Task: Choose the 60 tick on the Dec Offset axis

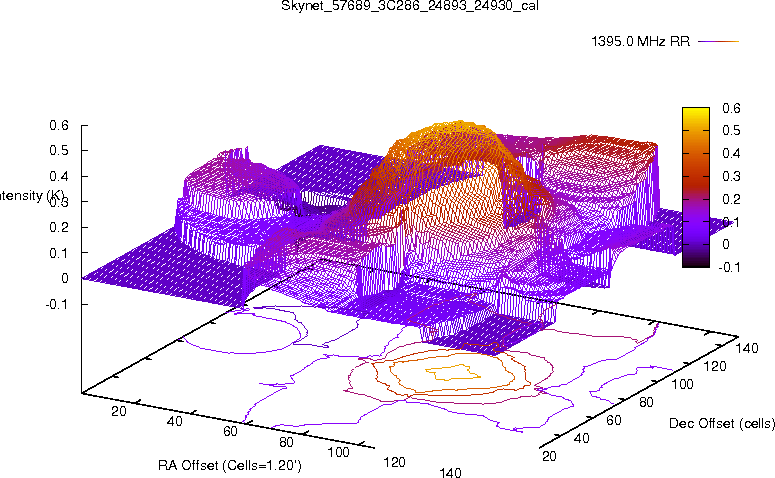Action: 613,420
